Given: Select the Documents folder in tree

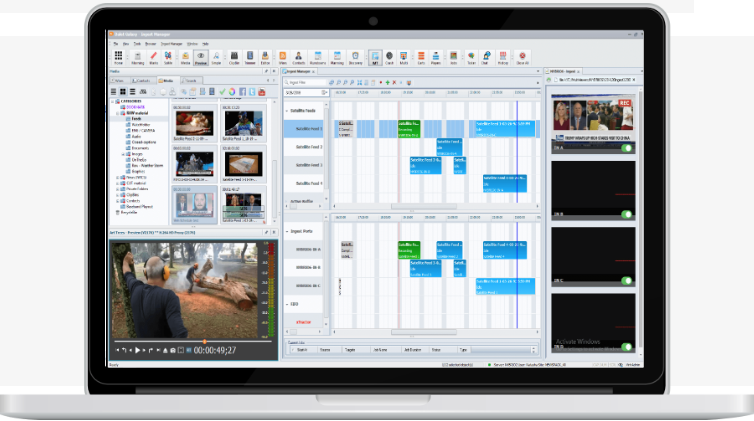Looking at the screenshot, I should click(140, 148).
